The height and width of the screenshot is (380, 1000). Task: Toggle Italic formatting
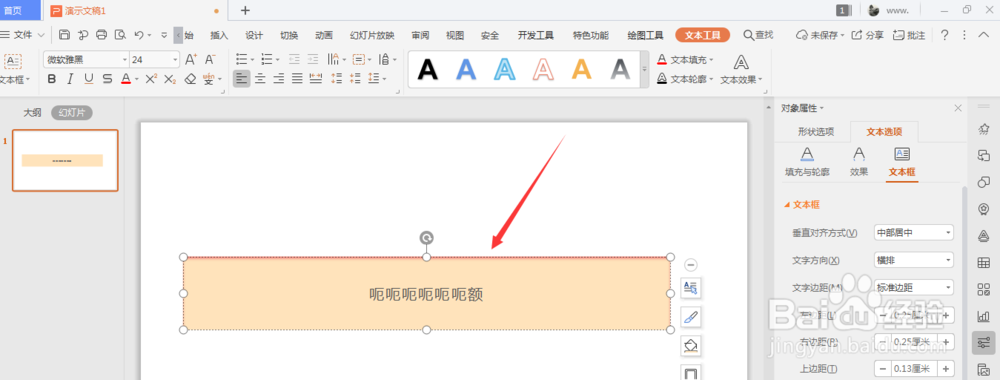[x=71, y=79]
